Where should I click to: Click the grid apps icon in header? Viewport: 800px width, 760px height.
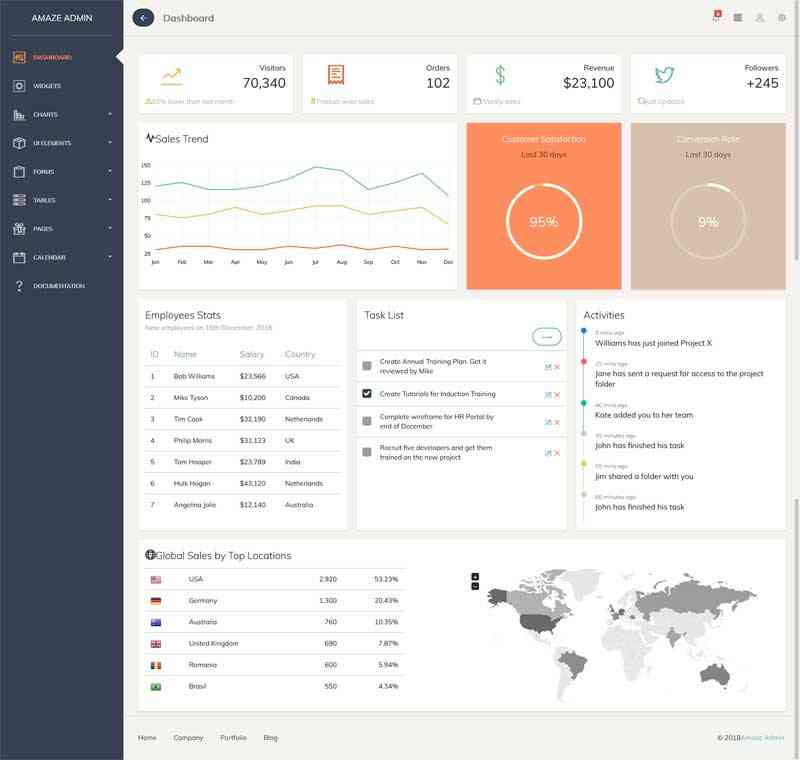pyautogui.click(x=738, y=17)
